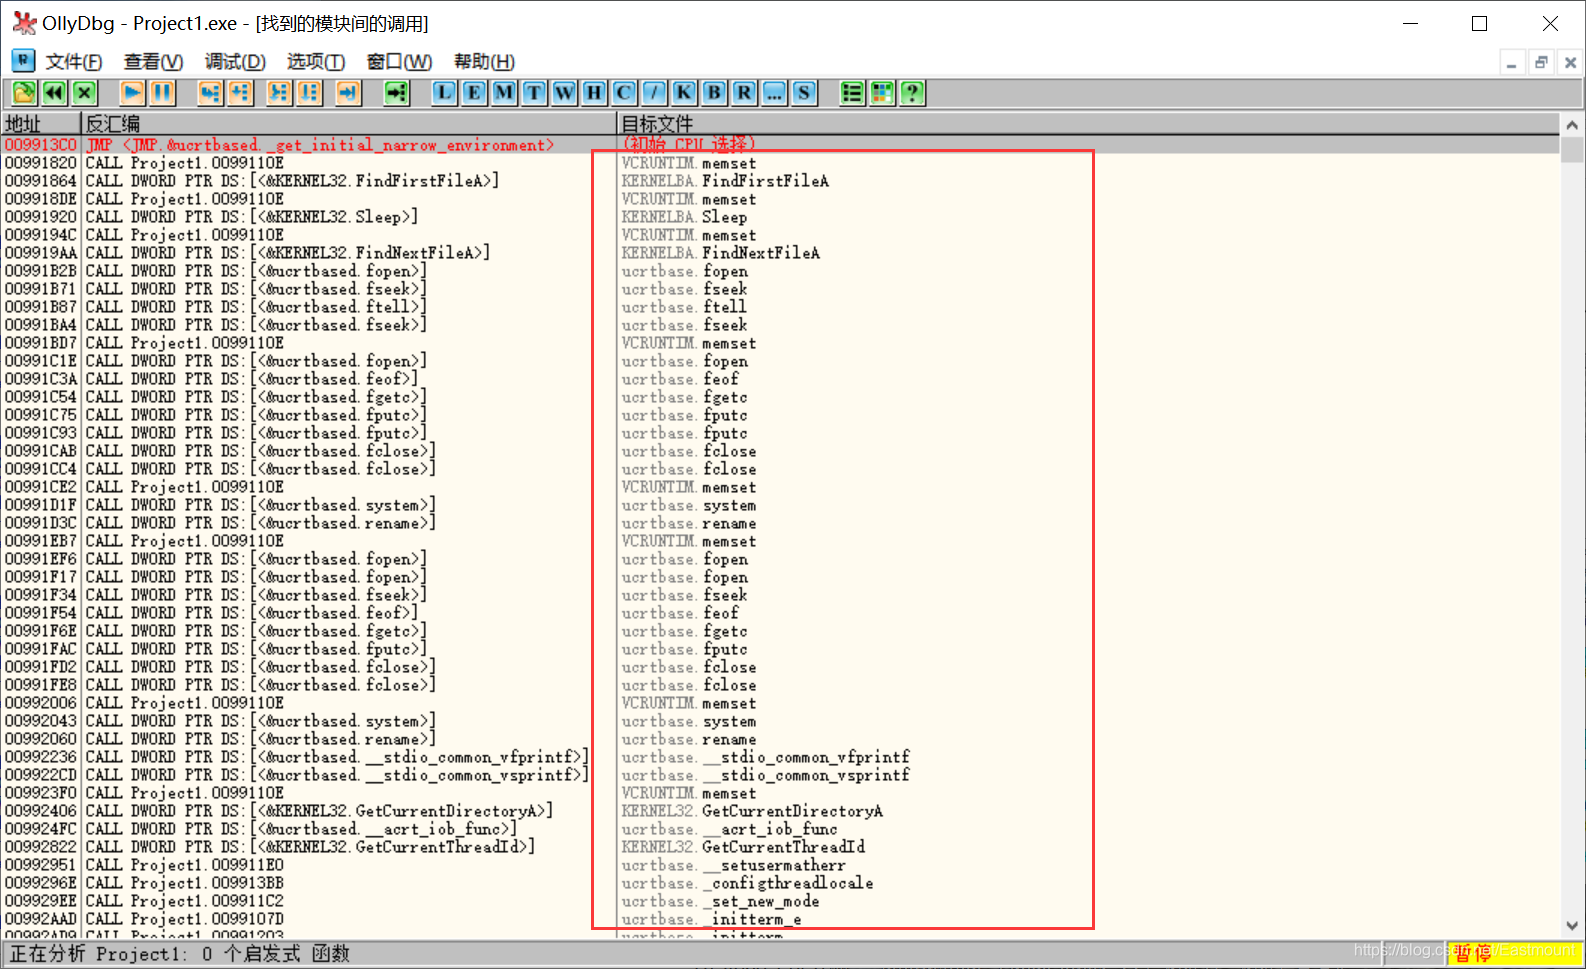Click destination ucrtbase._set_new_mode
1586x969 pixels.
pyautogui.click(x=720, y=901)
